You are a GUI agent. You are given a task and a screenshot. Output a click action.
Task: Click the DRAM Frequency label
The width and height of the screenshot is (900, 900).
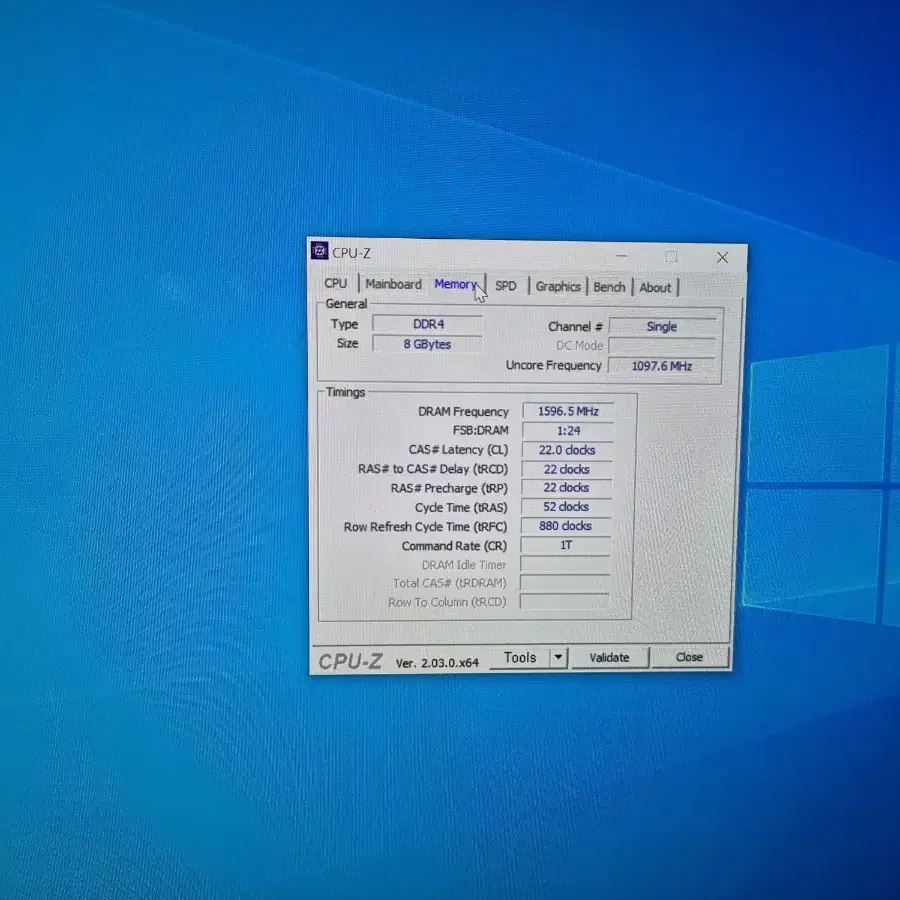[x=463, y=412]
